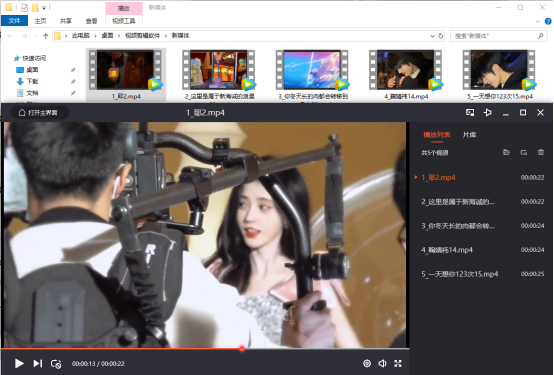This screenshot has width=554, height=375.
Task: Open 视频工具 ribbon tab in Explorer
Action: click(x=124, y=21)
